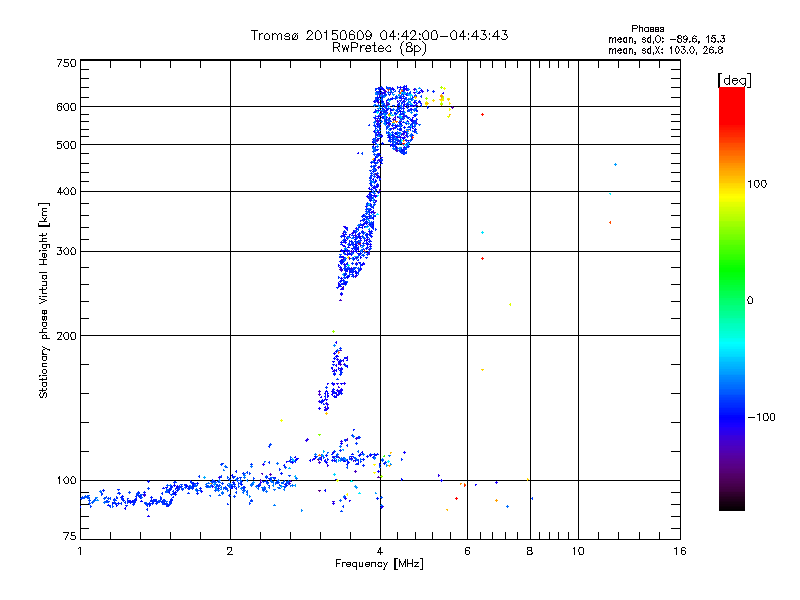800x600 pixels.
Task: Click the colorbar '-100' tick label
Action: 762,417
